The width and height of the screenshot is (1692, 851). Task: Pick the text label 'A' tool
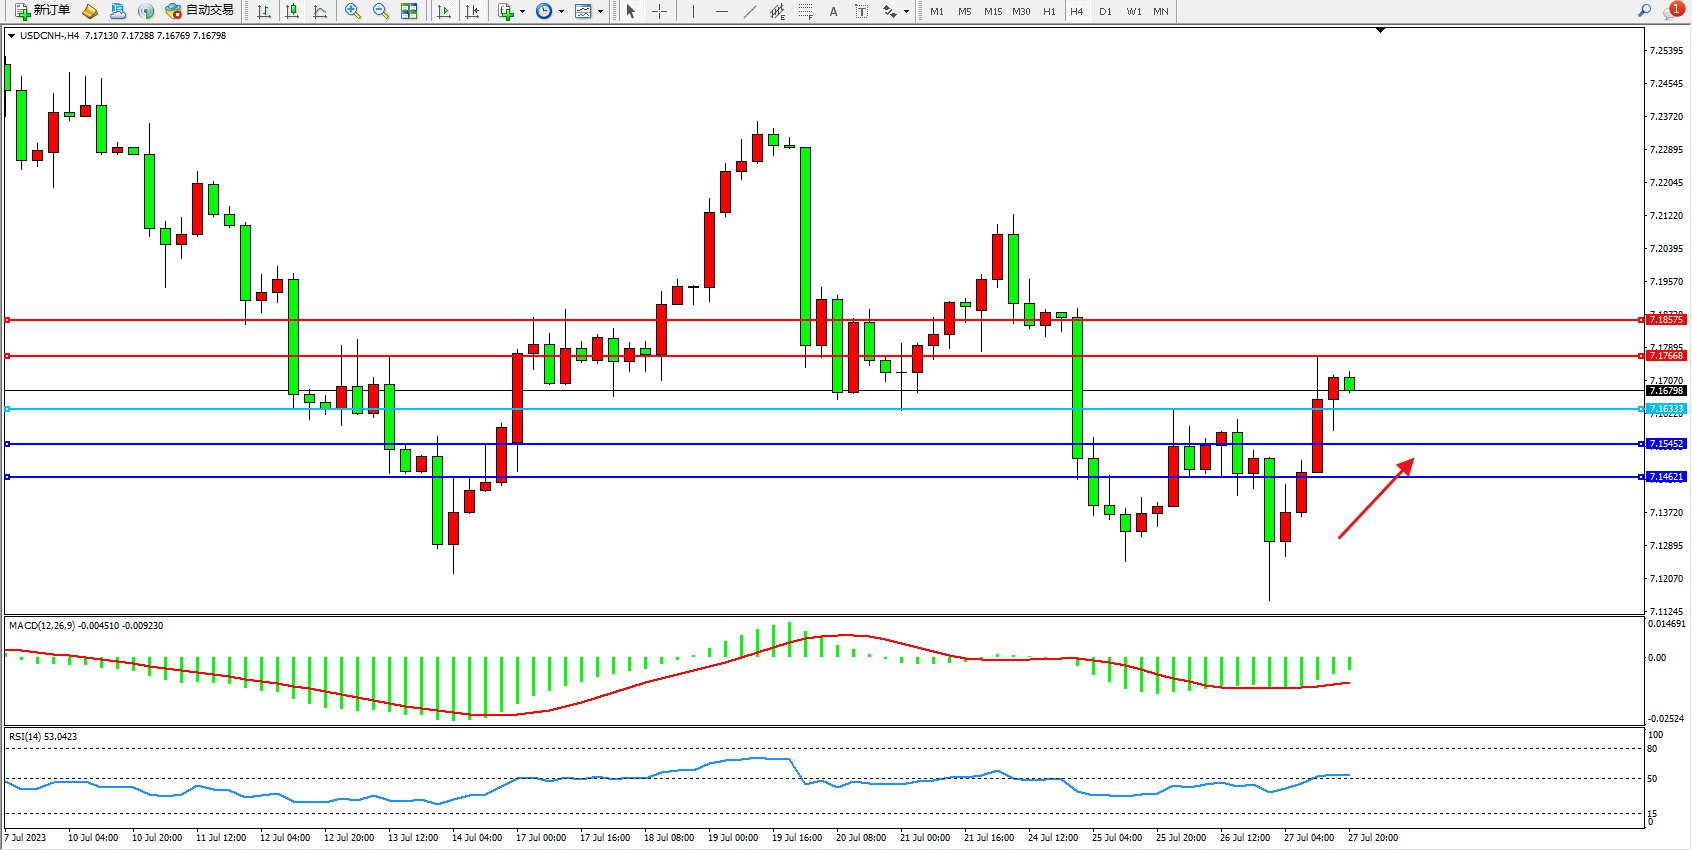click(833, 11)
